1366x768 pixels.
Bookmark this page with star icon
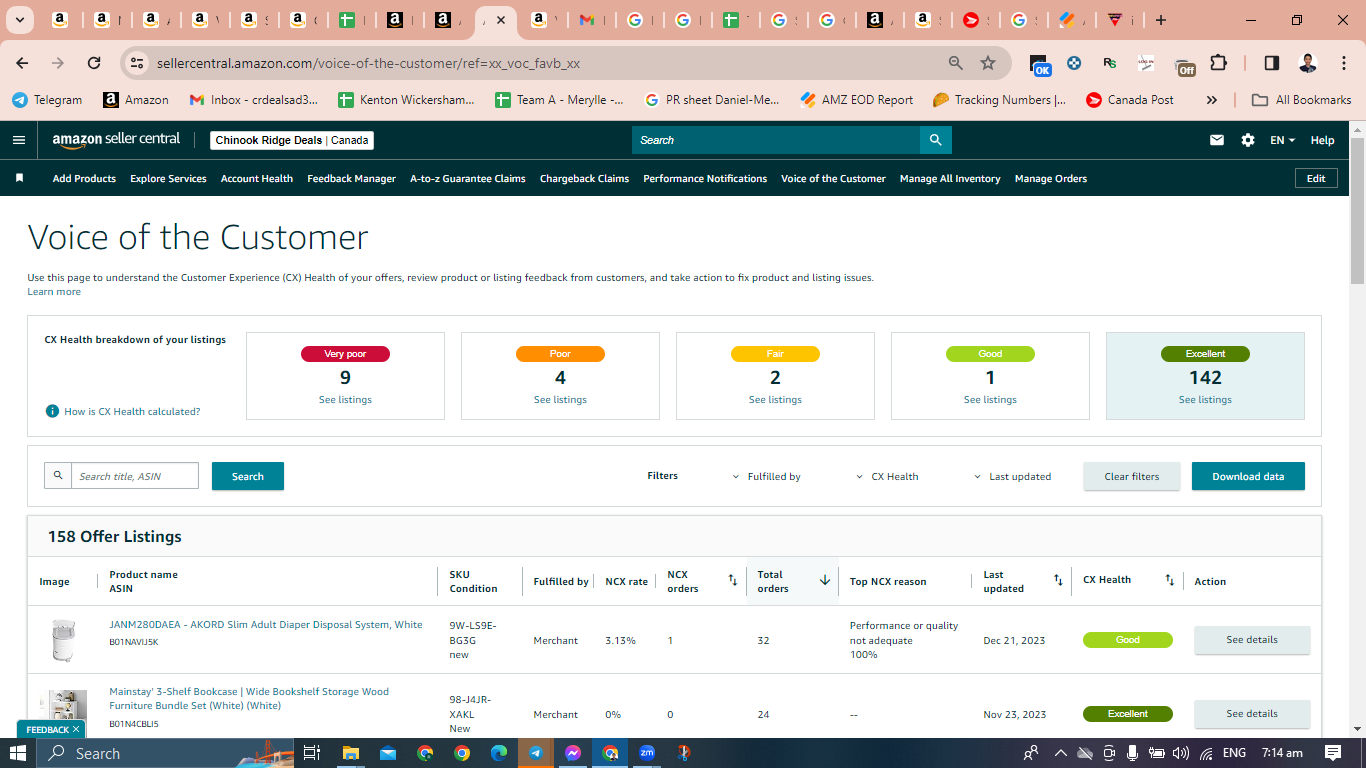[x=988, y=63]
